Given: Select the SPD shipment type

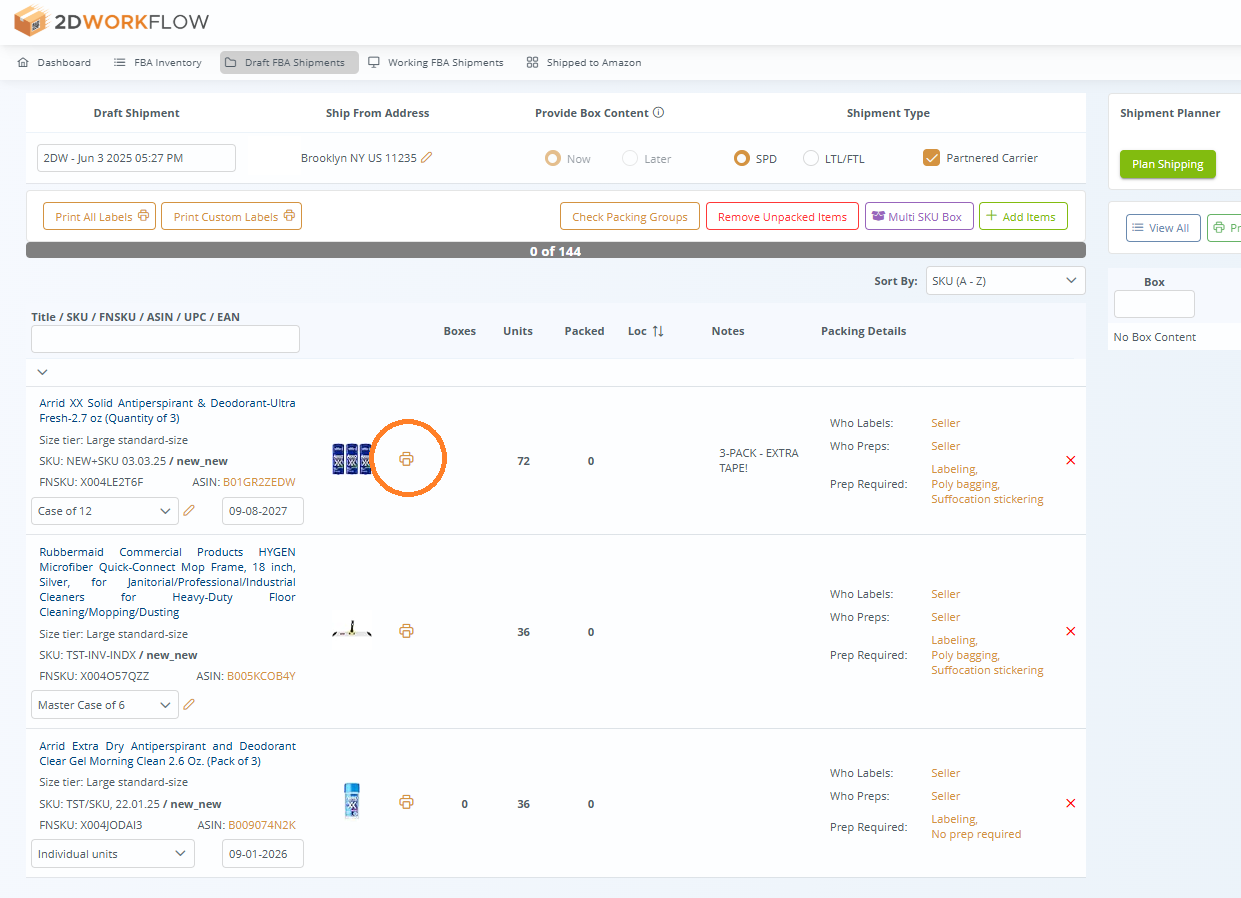Looking at the screenshot, I should click(741, 157).
